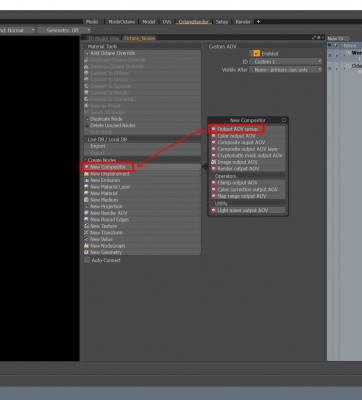Viewport: 362px width, 400px height.
Task: Switch to the Octane_Nodes tab
Action: (139, 38)
